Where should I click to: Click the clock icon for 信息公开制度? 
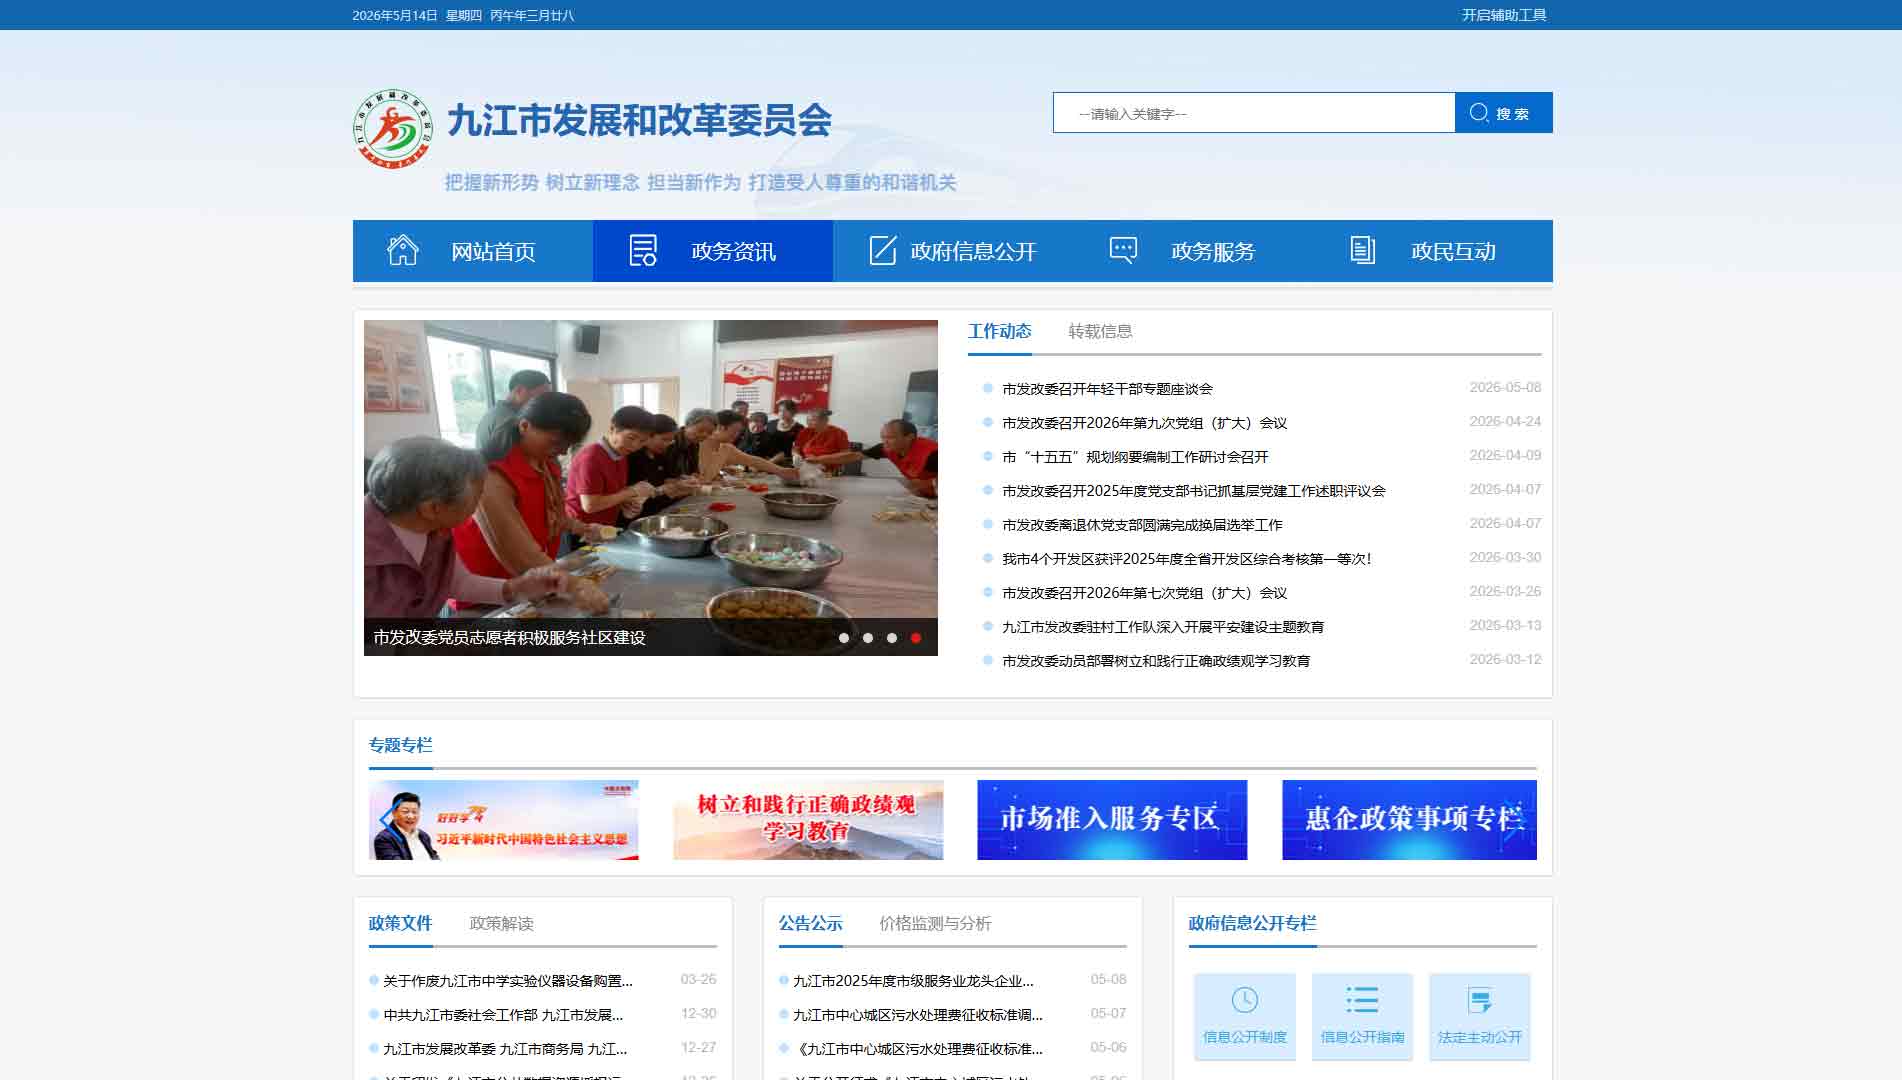coord(1245,1000)
